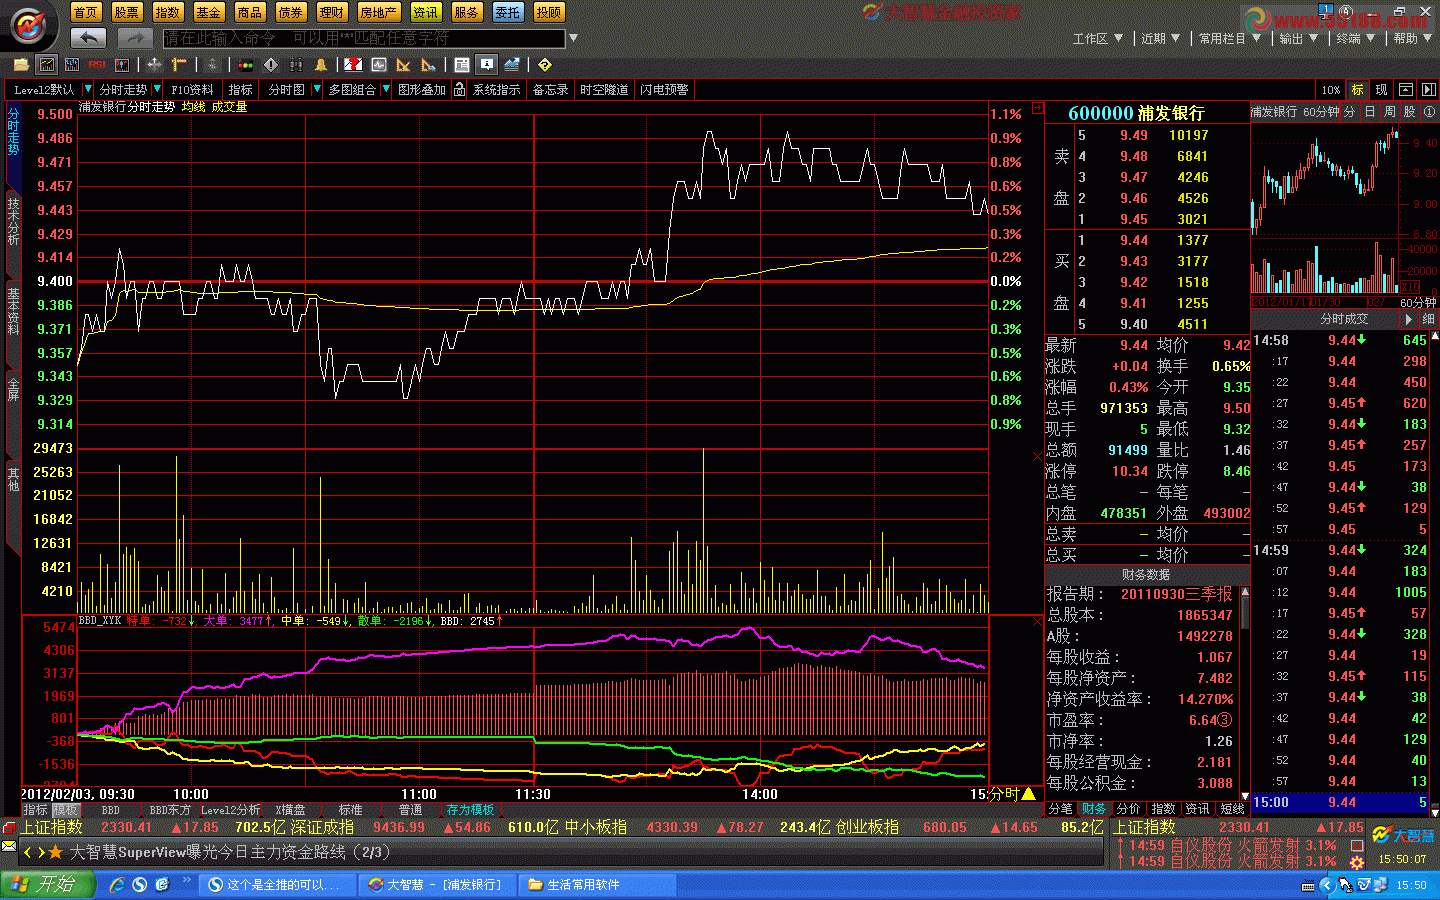Select the ruler measuring tool icon
The image size is (1440, 900).
point(180,65)
